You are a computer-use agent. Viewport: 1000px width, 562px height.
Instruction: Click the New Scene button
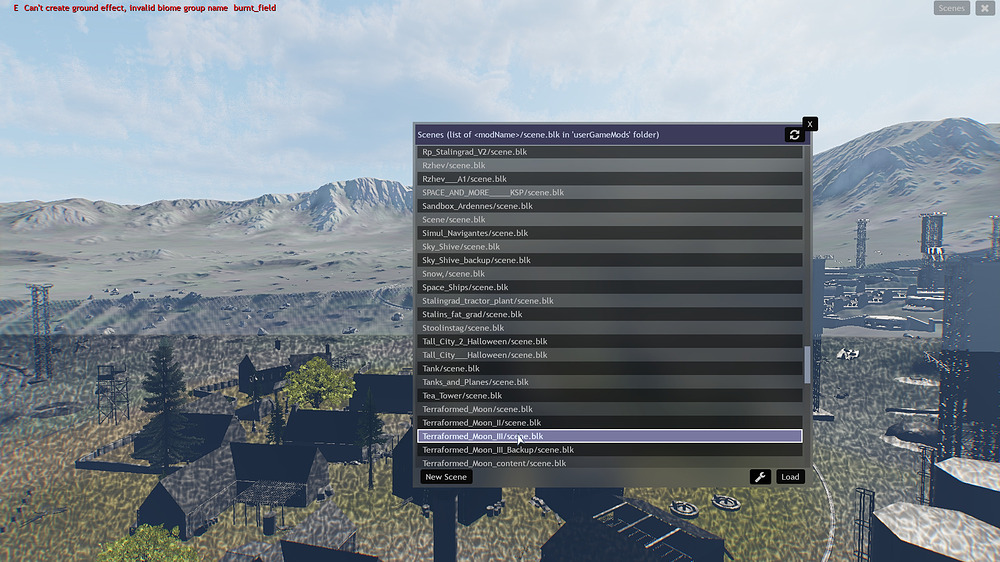[446, 477]
